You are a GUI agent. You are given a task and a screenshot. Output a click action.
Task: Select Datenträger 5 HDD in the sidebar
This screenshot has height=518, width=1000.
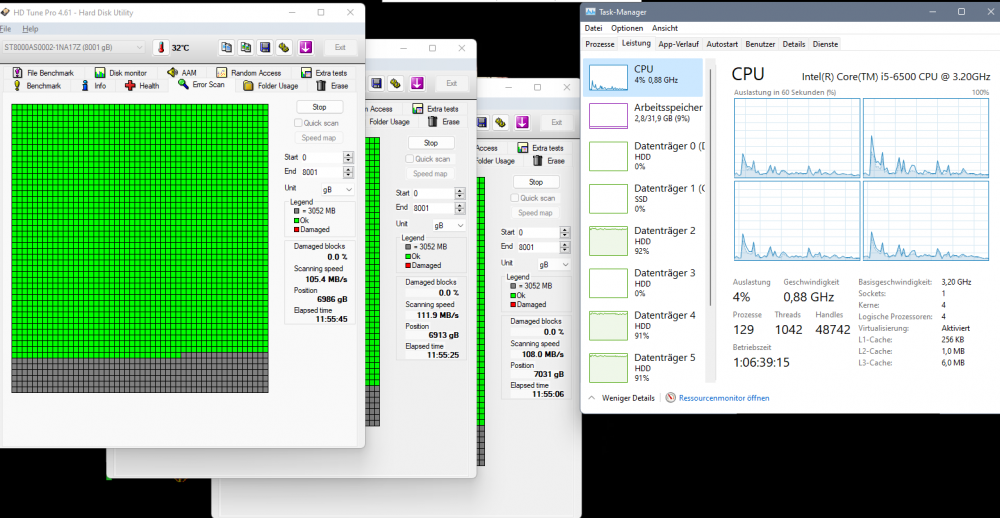(x=643, y=367)
